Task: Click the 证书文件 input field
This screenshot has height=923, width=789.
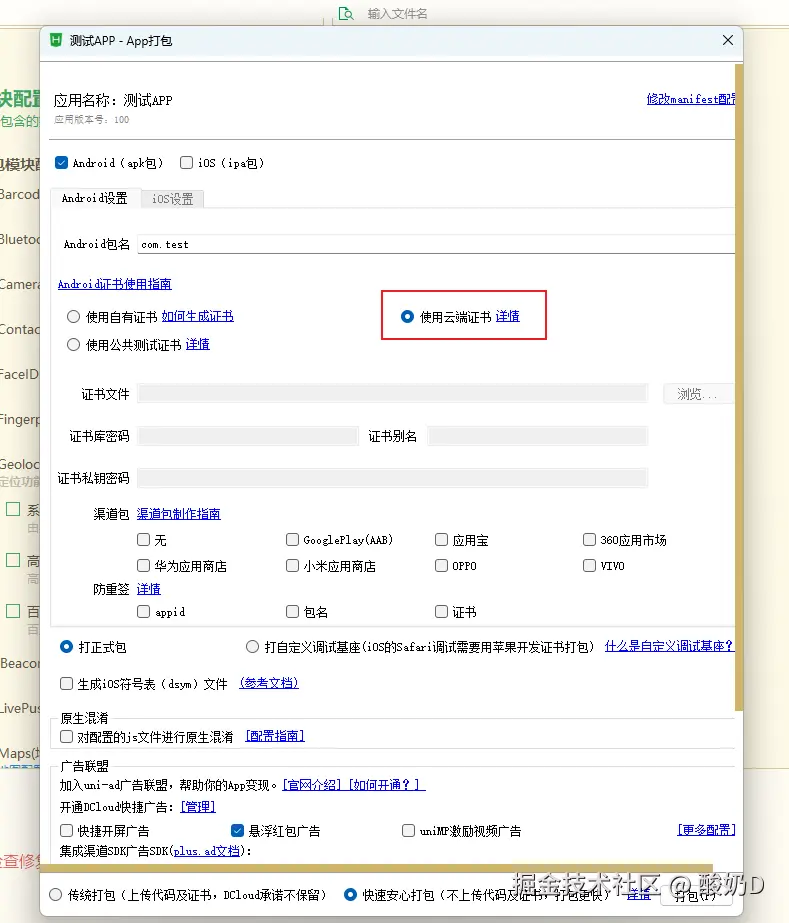Action: tap(392, 394)
